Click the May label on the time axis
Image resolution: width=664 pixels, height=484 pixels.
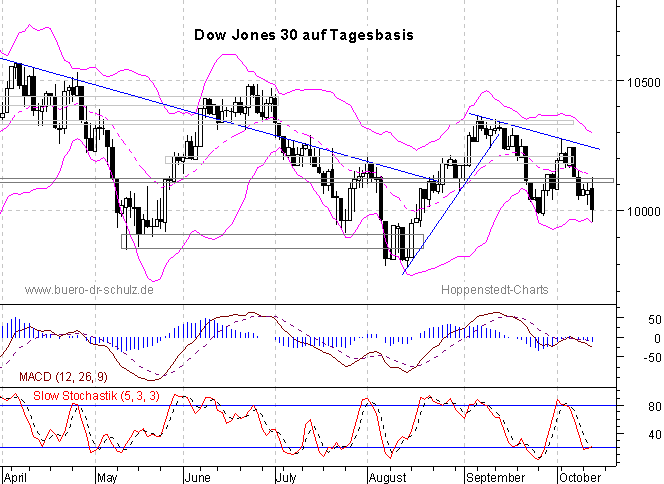(107, 476)
